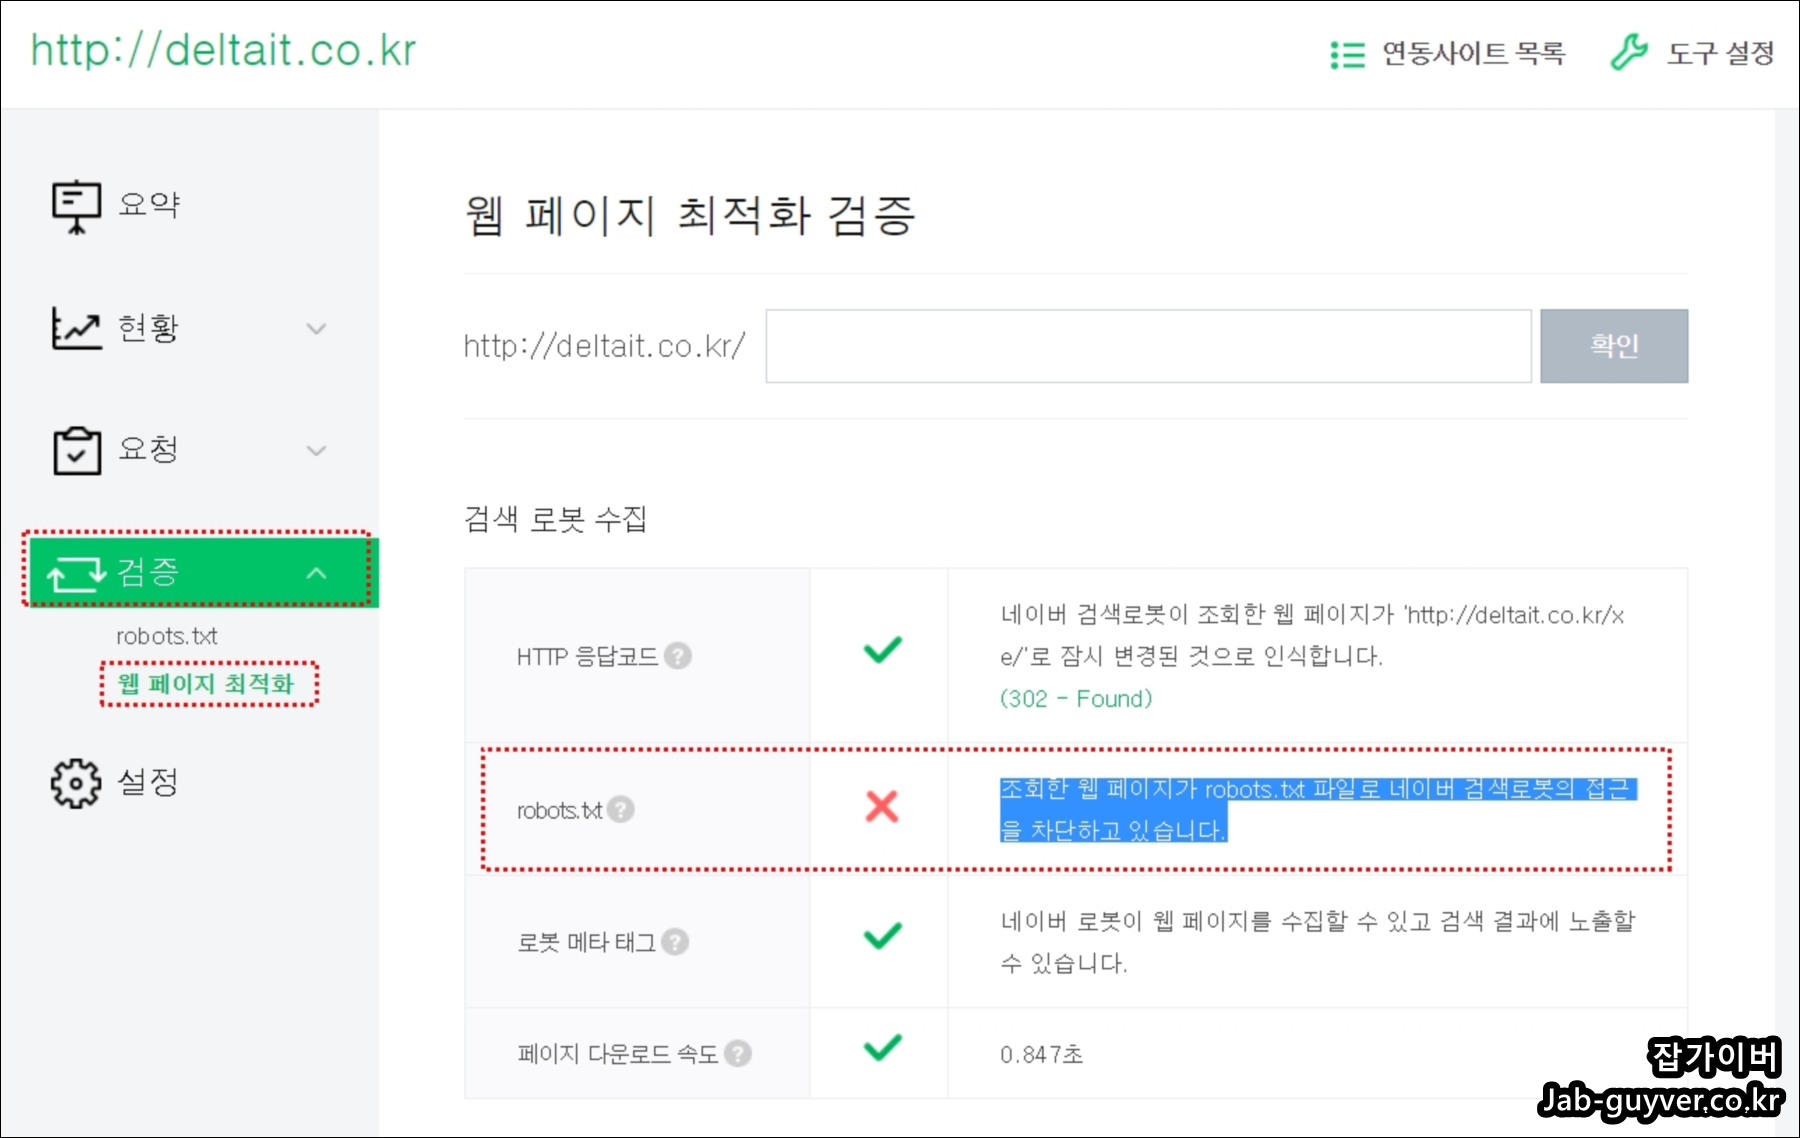Viewport: 1800px width, 1138px height.
Task: Select the 요약 summary icon in the sidebar
Action: pyautogui.click(x=75, y=203)
